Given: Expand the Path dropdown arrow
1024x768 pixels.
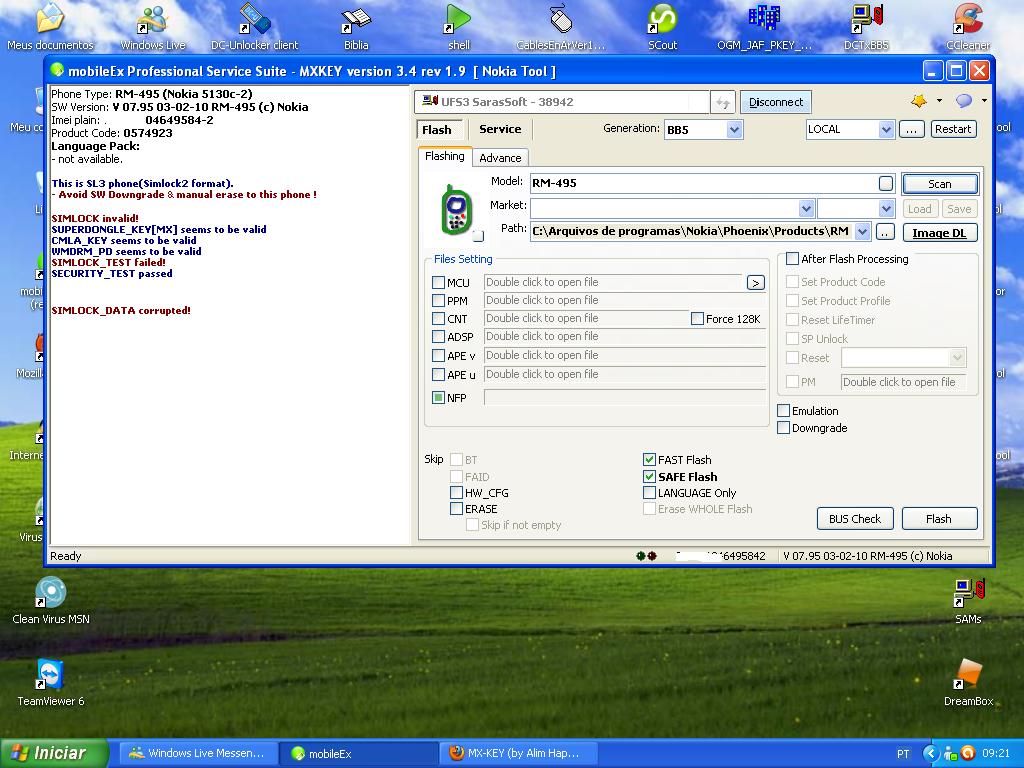Looking at the screenshot, I should 863,231.
